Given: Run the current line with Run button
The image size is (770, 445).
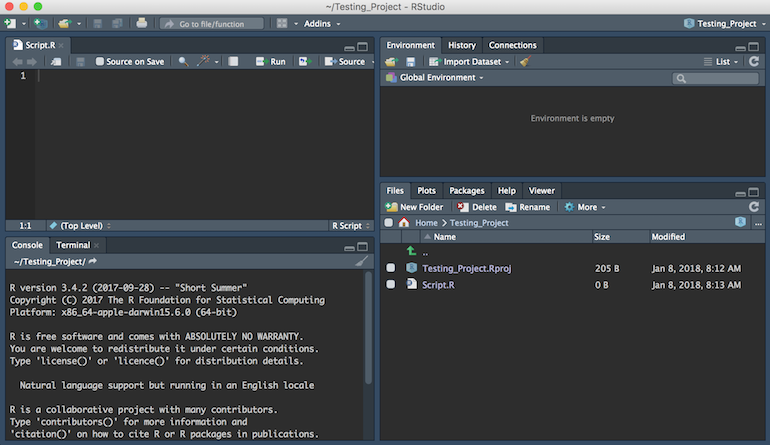Looking at the screenshot, I should coord(271,61).
